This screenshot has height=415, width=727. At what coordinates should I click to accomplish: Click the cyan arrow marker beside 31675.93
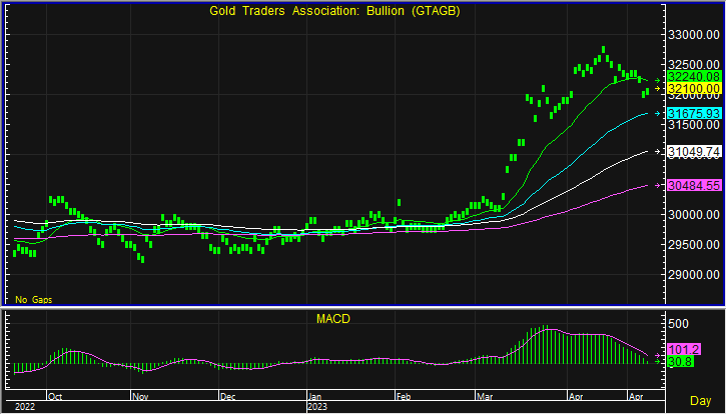coord(657,114)
